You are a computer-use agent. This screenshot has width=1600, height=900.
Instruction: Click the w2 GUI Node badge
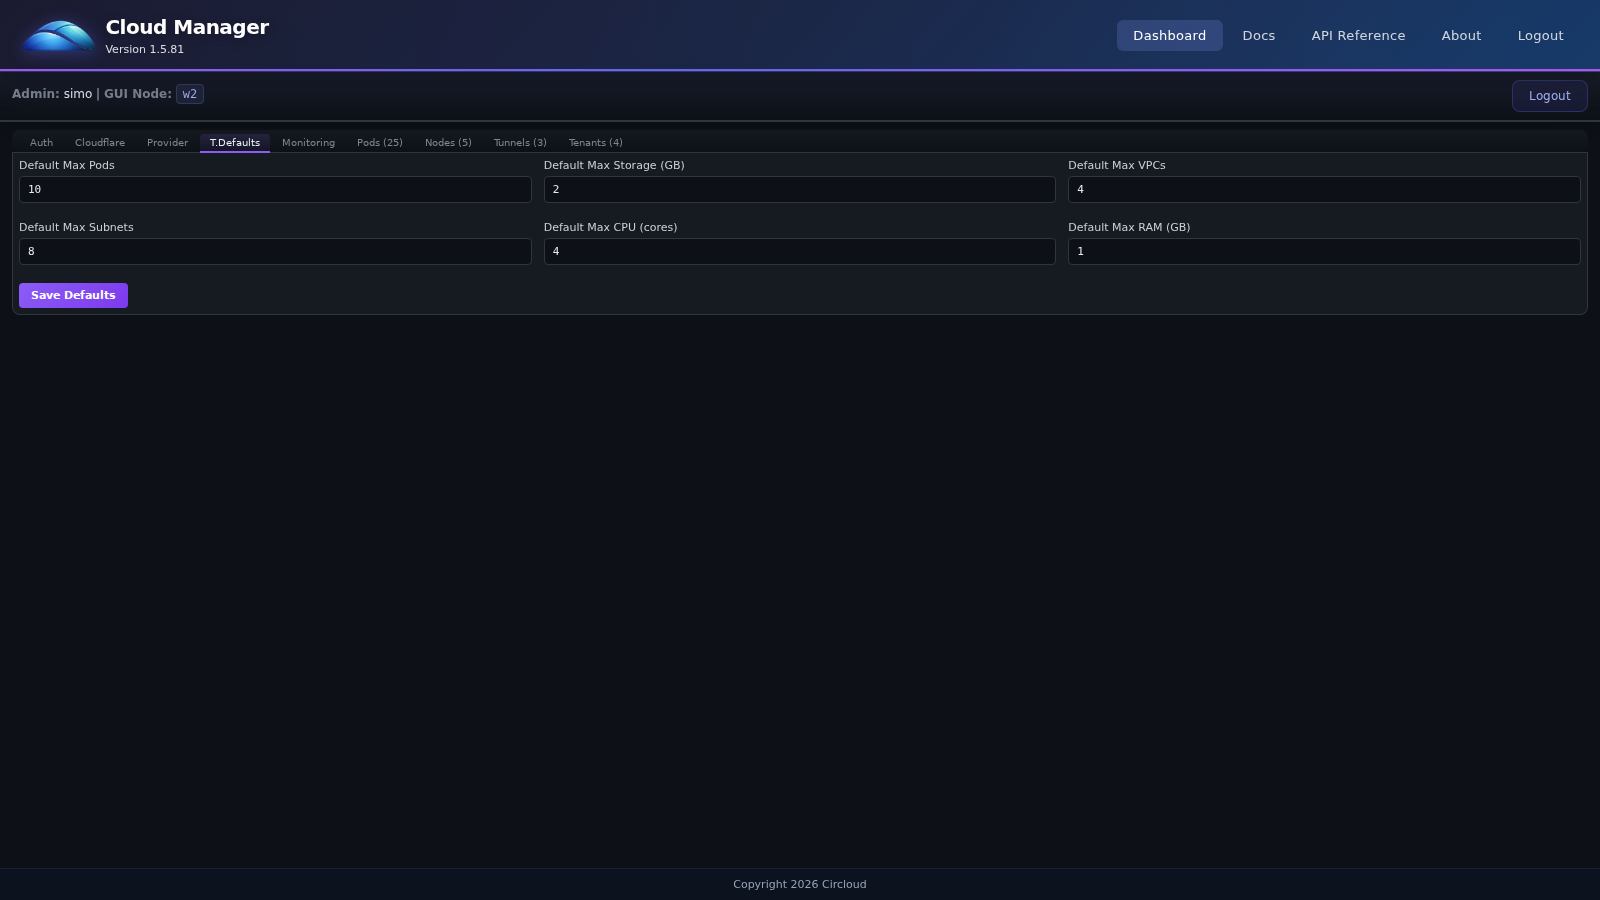click(x=189, y=93)
